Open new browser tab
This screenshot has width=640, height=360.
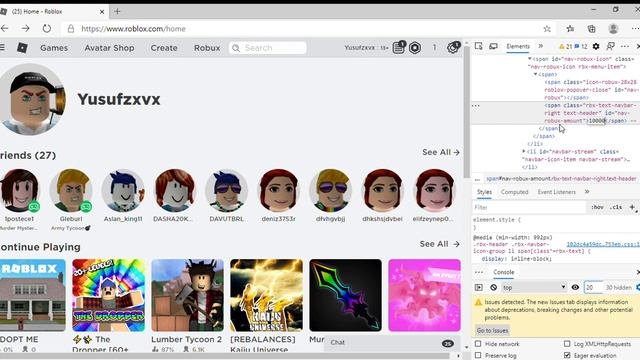tap(117, 11)
